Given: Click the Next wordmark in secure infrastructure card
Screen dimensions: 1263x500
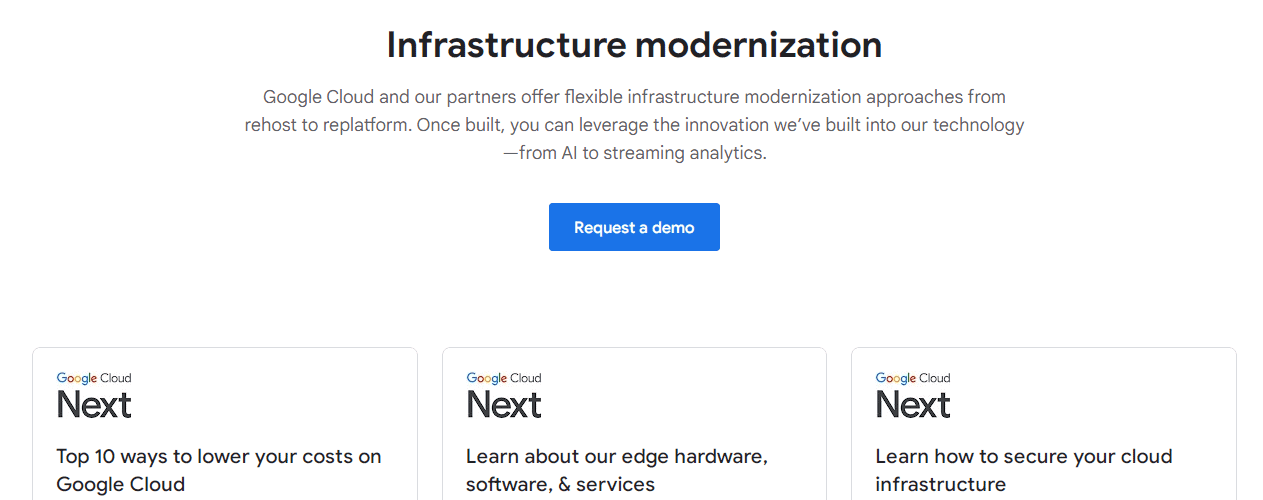Looking at the screenshot, I should (913, 405).
